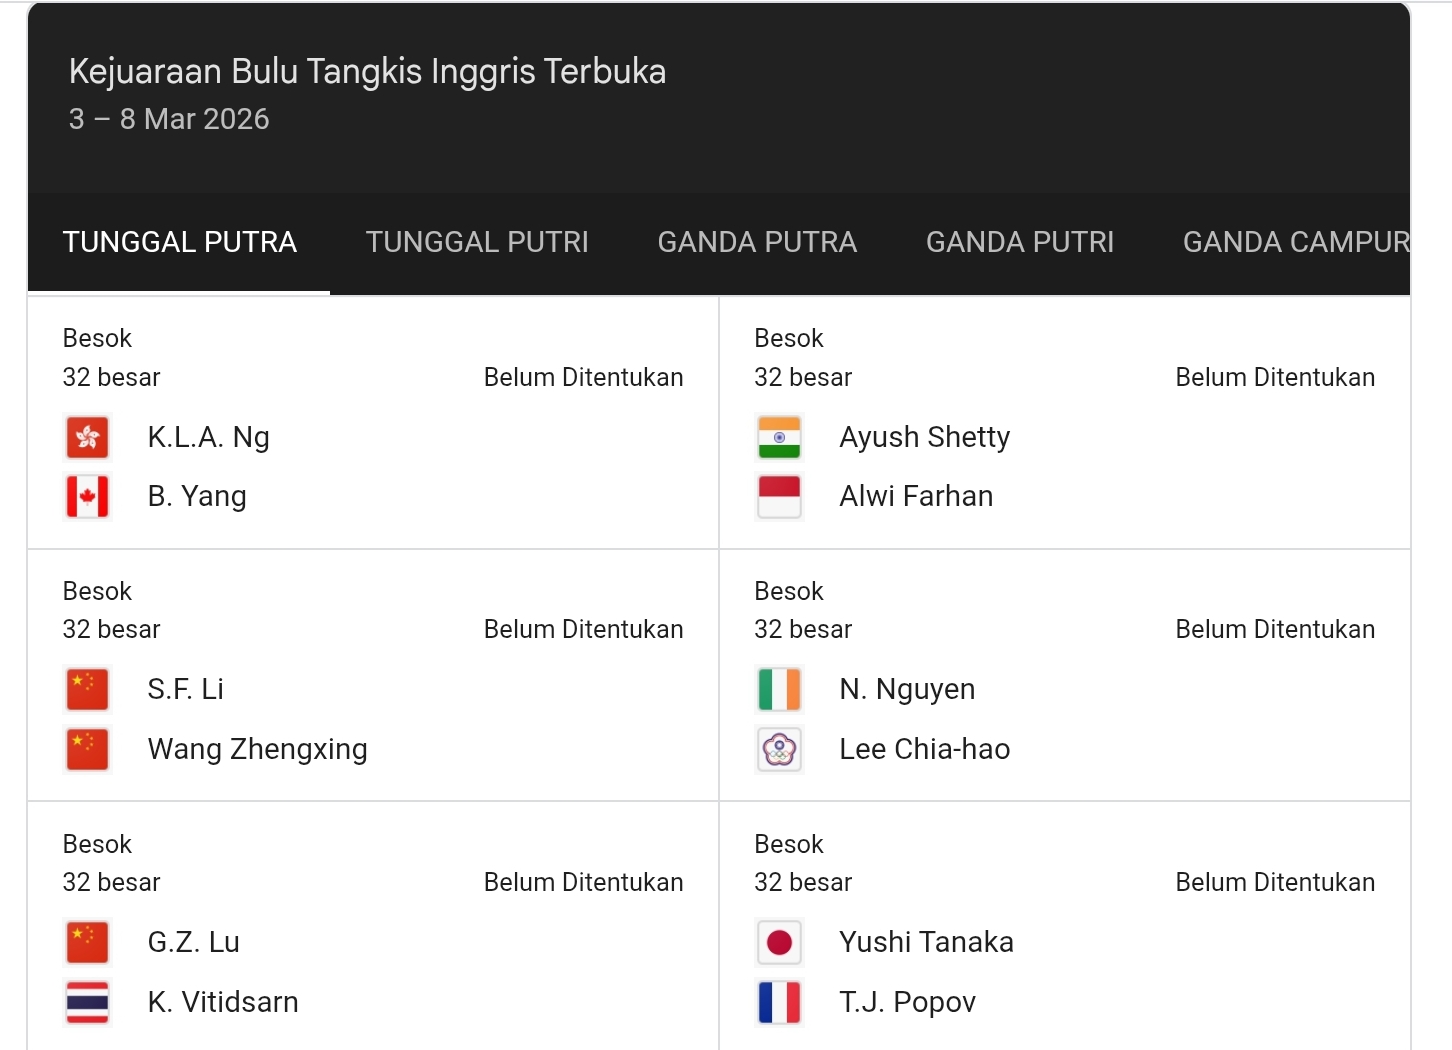Click the Hong Kong flag next to K.L.A. Ng

pos(87,437)
